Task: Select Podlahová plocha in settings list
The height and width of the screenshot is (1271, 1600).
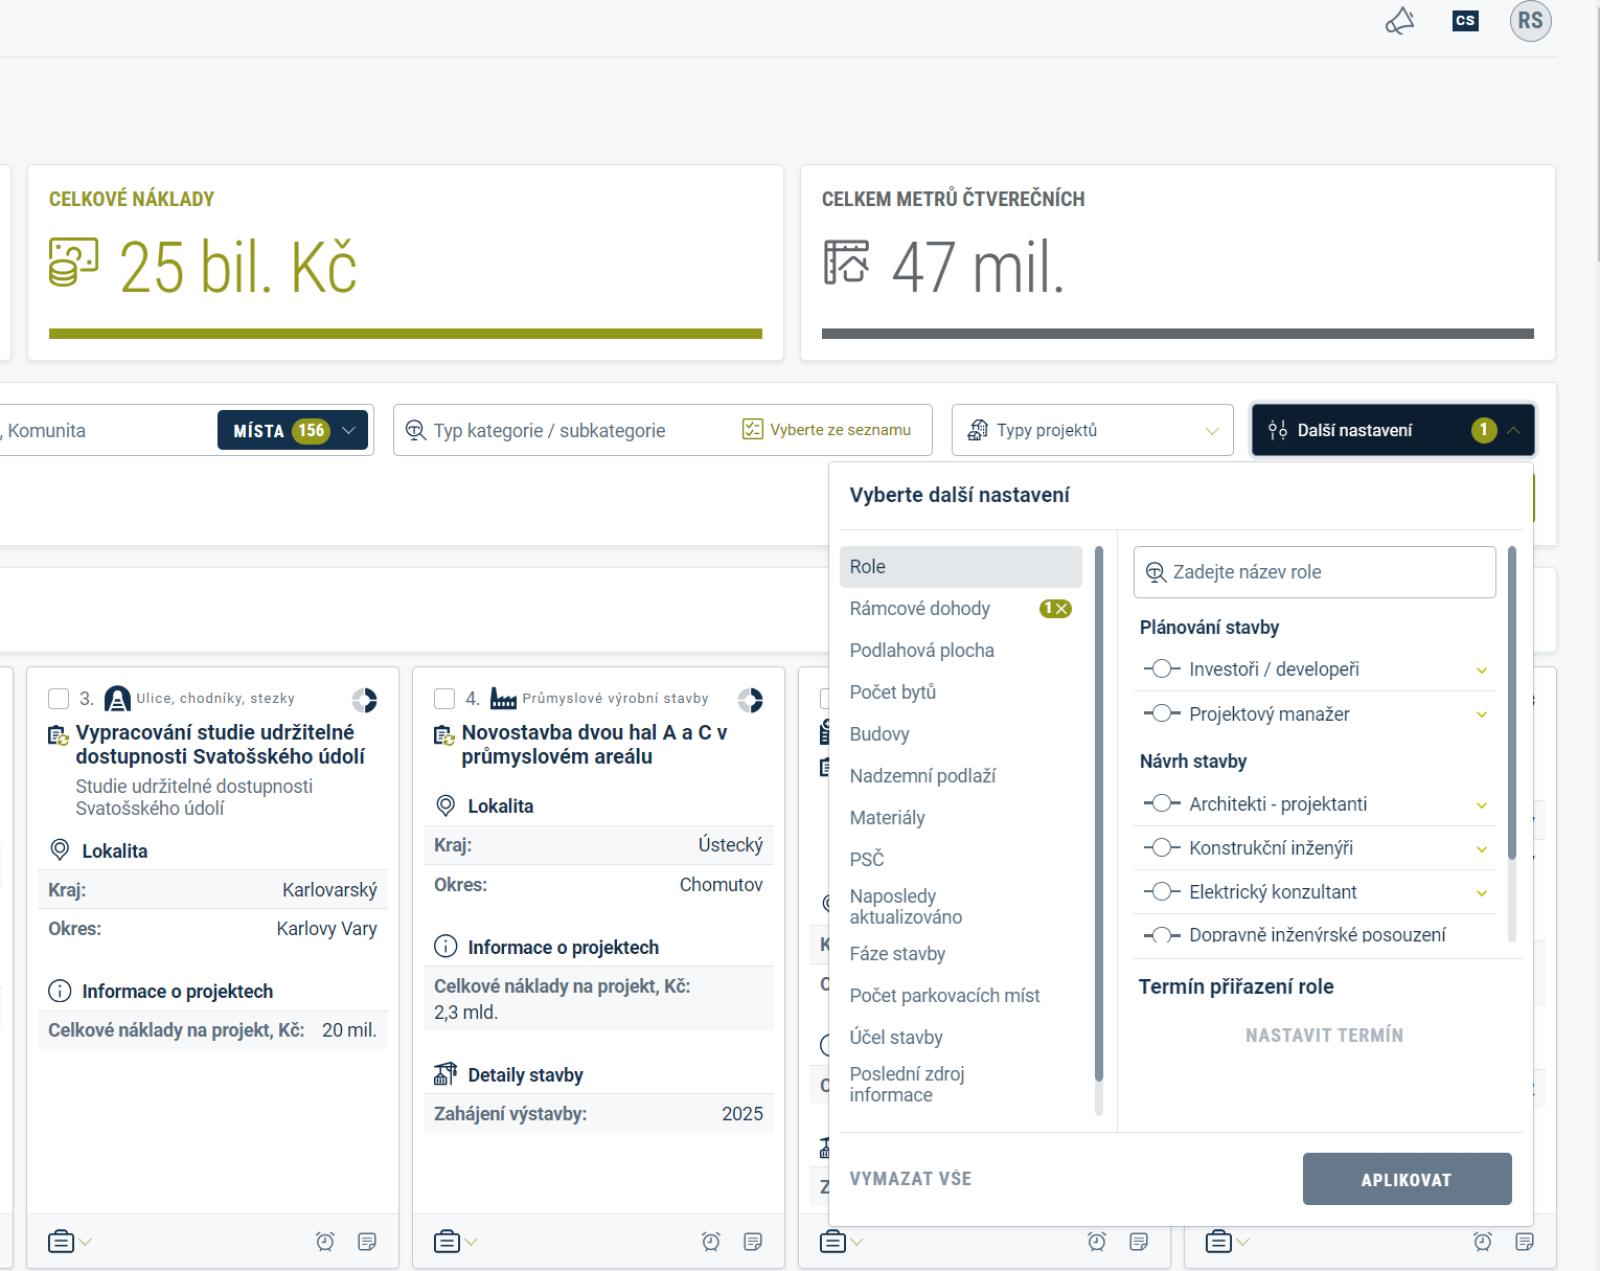Action: pyautogui.click(x=921, y=650)
